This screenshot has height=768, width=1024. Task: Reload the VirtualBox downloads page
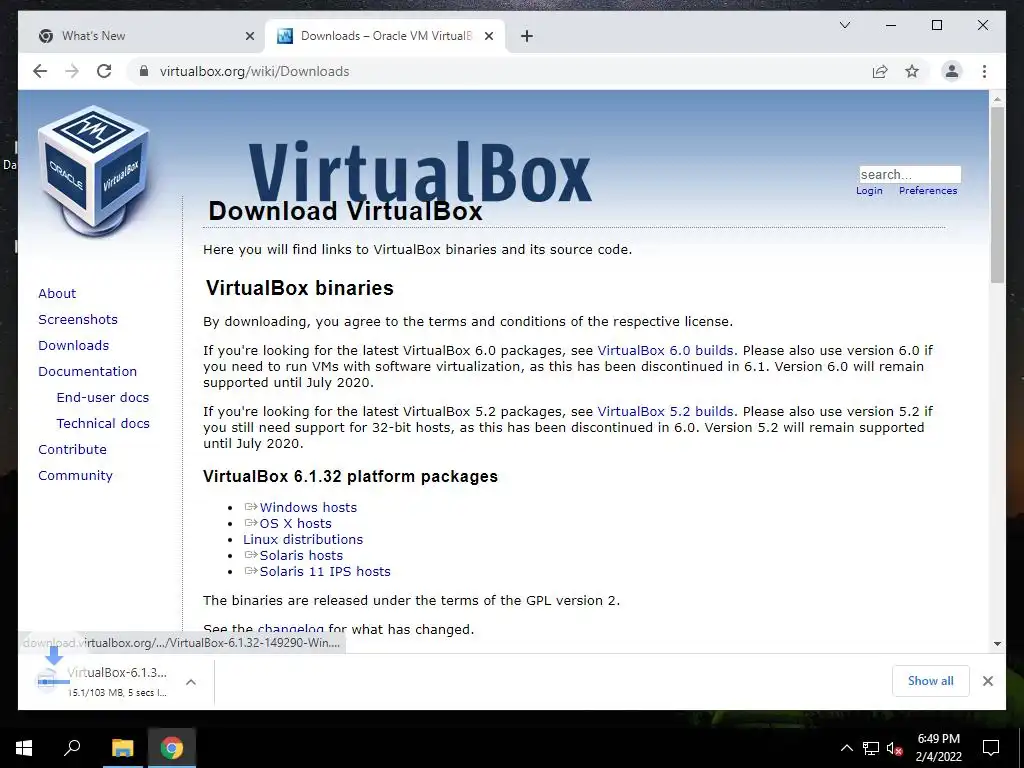pyautogui.click(x=104, y=71)
